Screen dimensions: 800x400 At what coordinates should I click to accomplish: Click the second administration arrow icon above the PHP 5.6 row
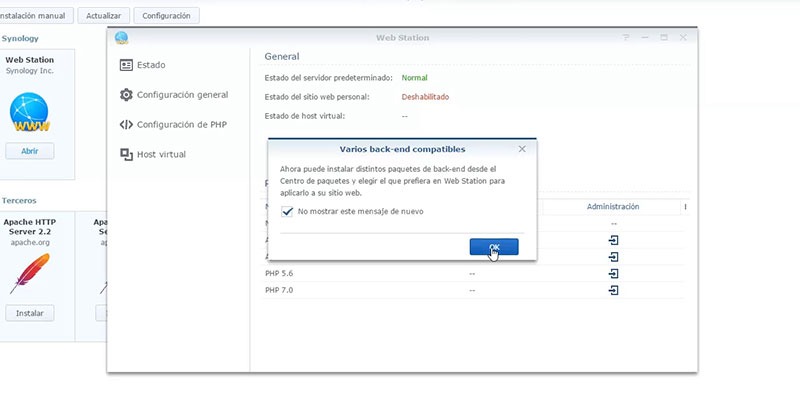[613, 257]
